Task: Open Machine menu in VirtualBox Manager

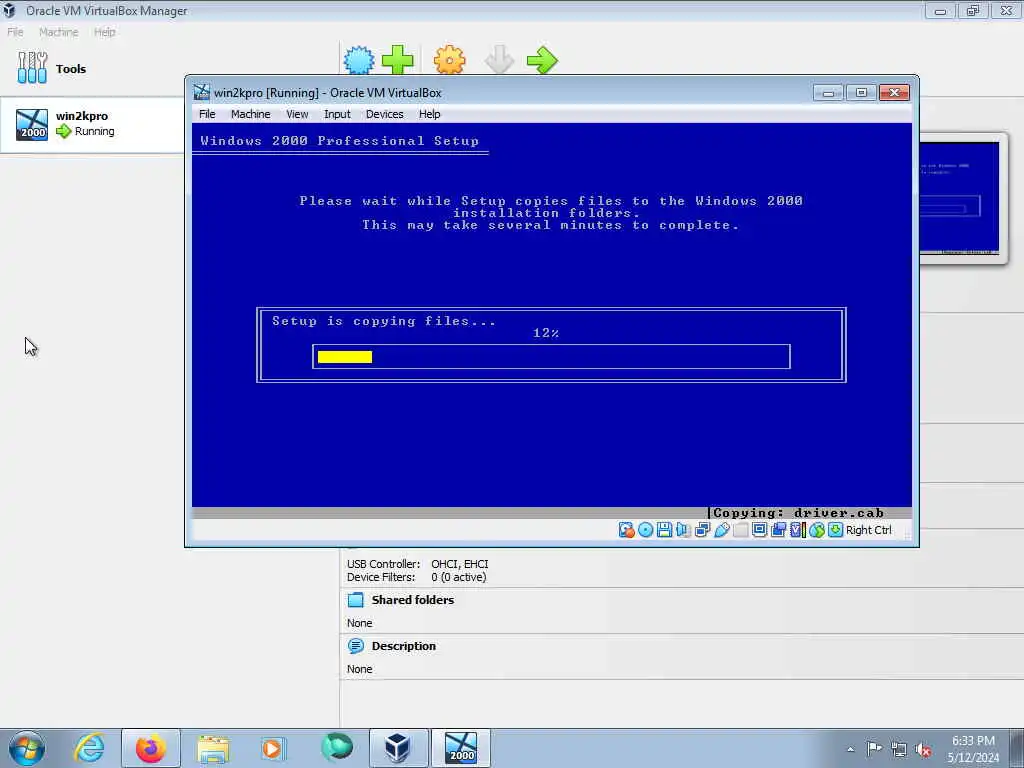Action: point(58,32)
